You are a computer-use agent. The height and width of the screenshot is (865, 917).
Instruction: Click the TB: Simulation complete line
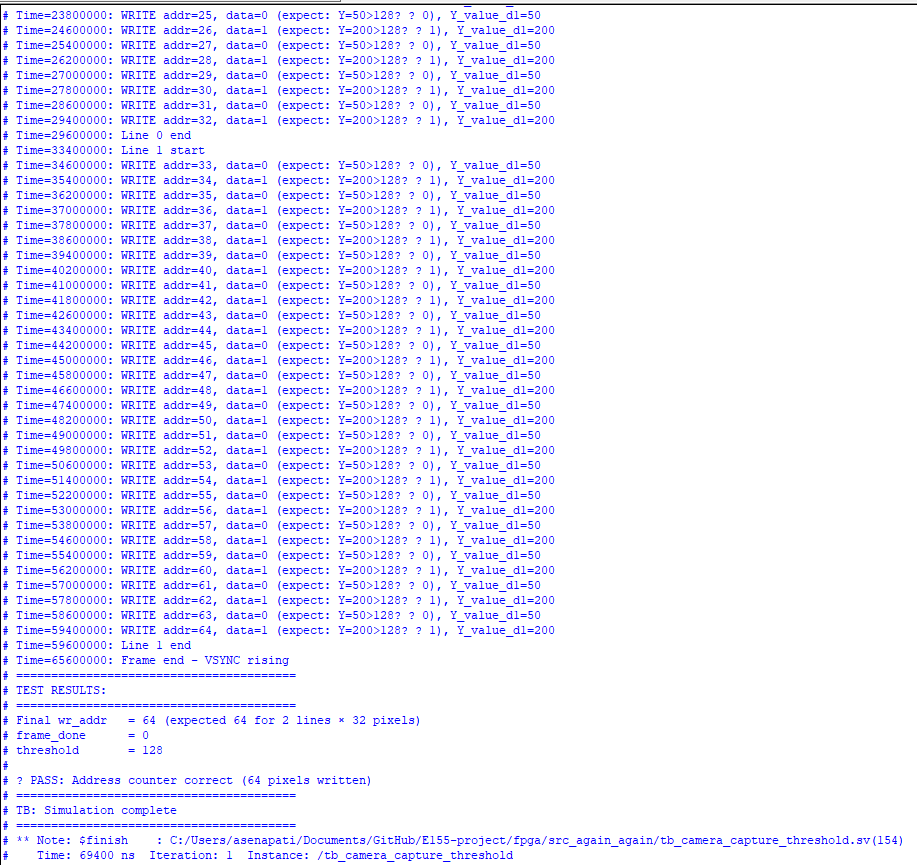[x=96, y=810]
